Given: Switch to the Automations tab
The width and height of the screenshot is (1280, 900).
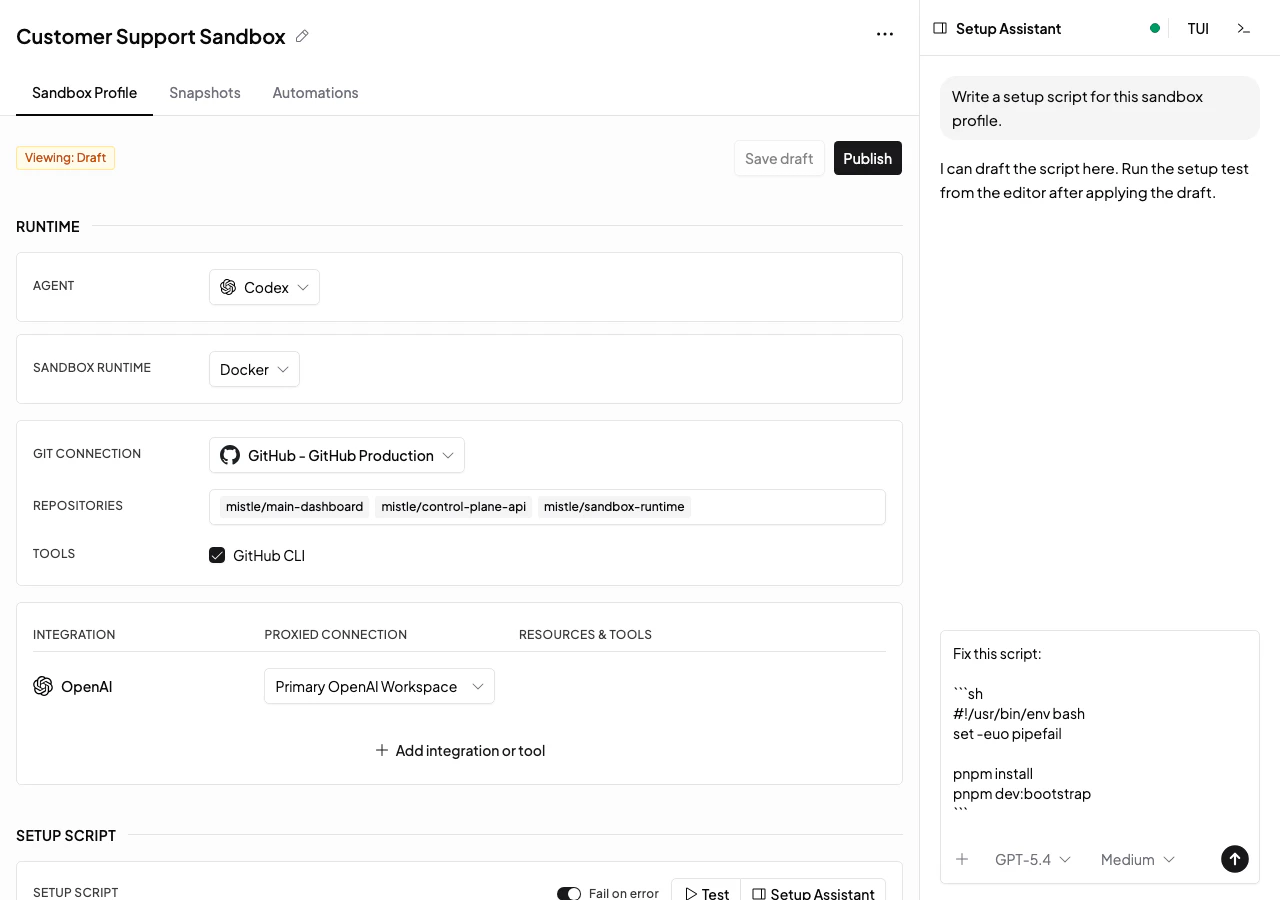Looking at the screenshot, I should coord(315,92).
